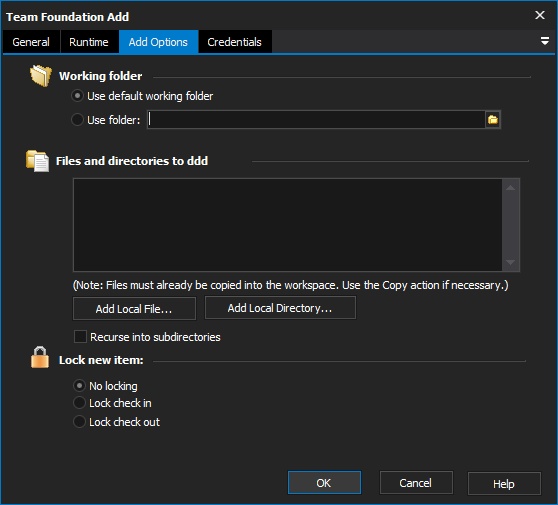558x505 pixels.
Task: Click the Working folder heading text
Action: pyautogui.click(x=100, y=76)
